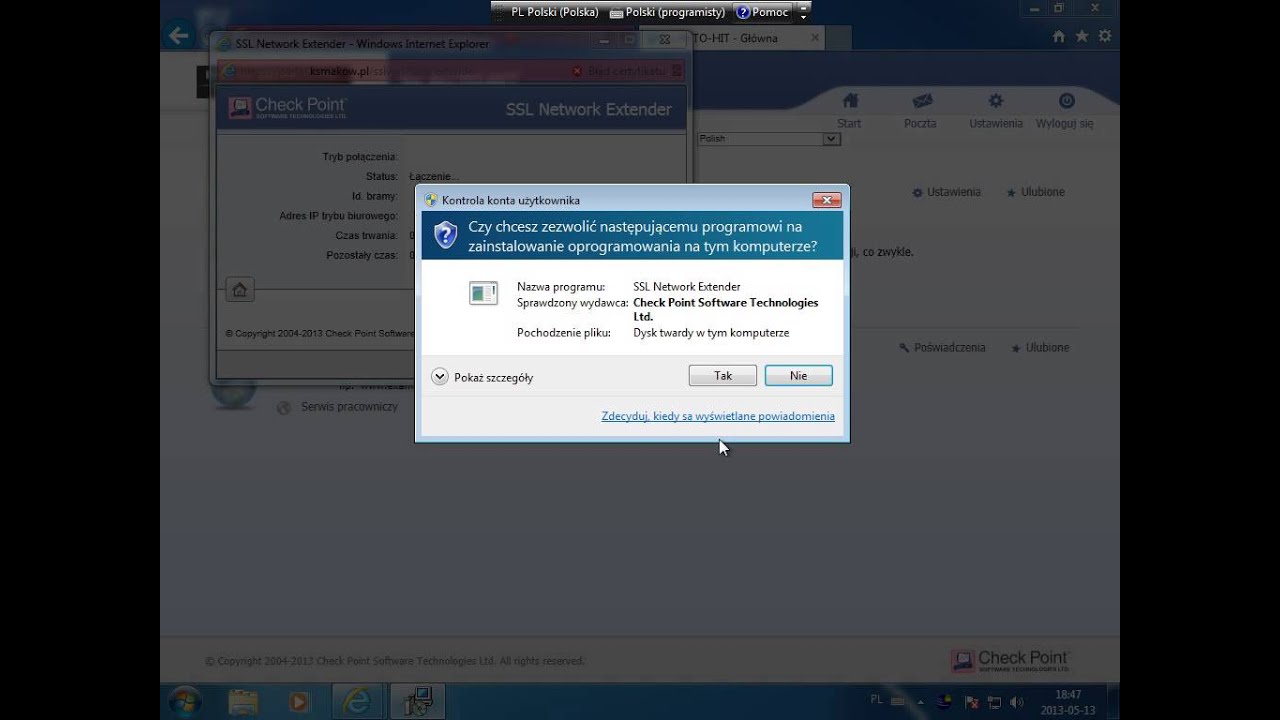Click the browser back arrow button

(179, 37)
